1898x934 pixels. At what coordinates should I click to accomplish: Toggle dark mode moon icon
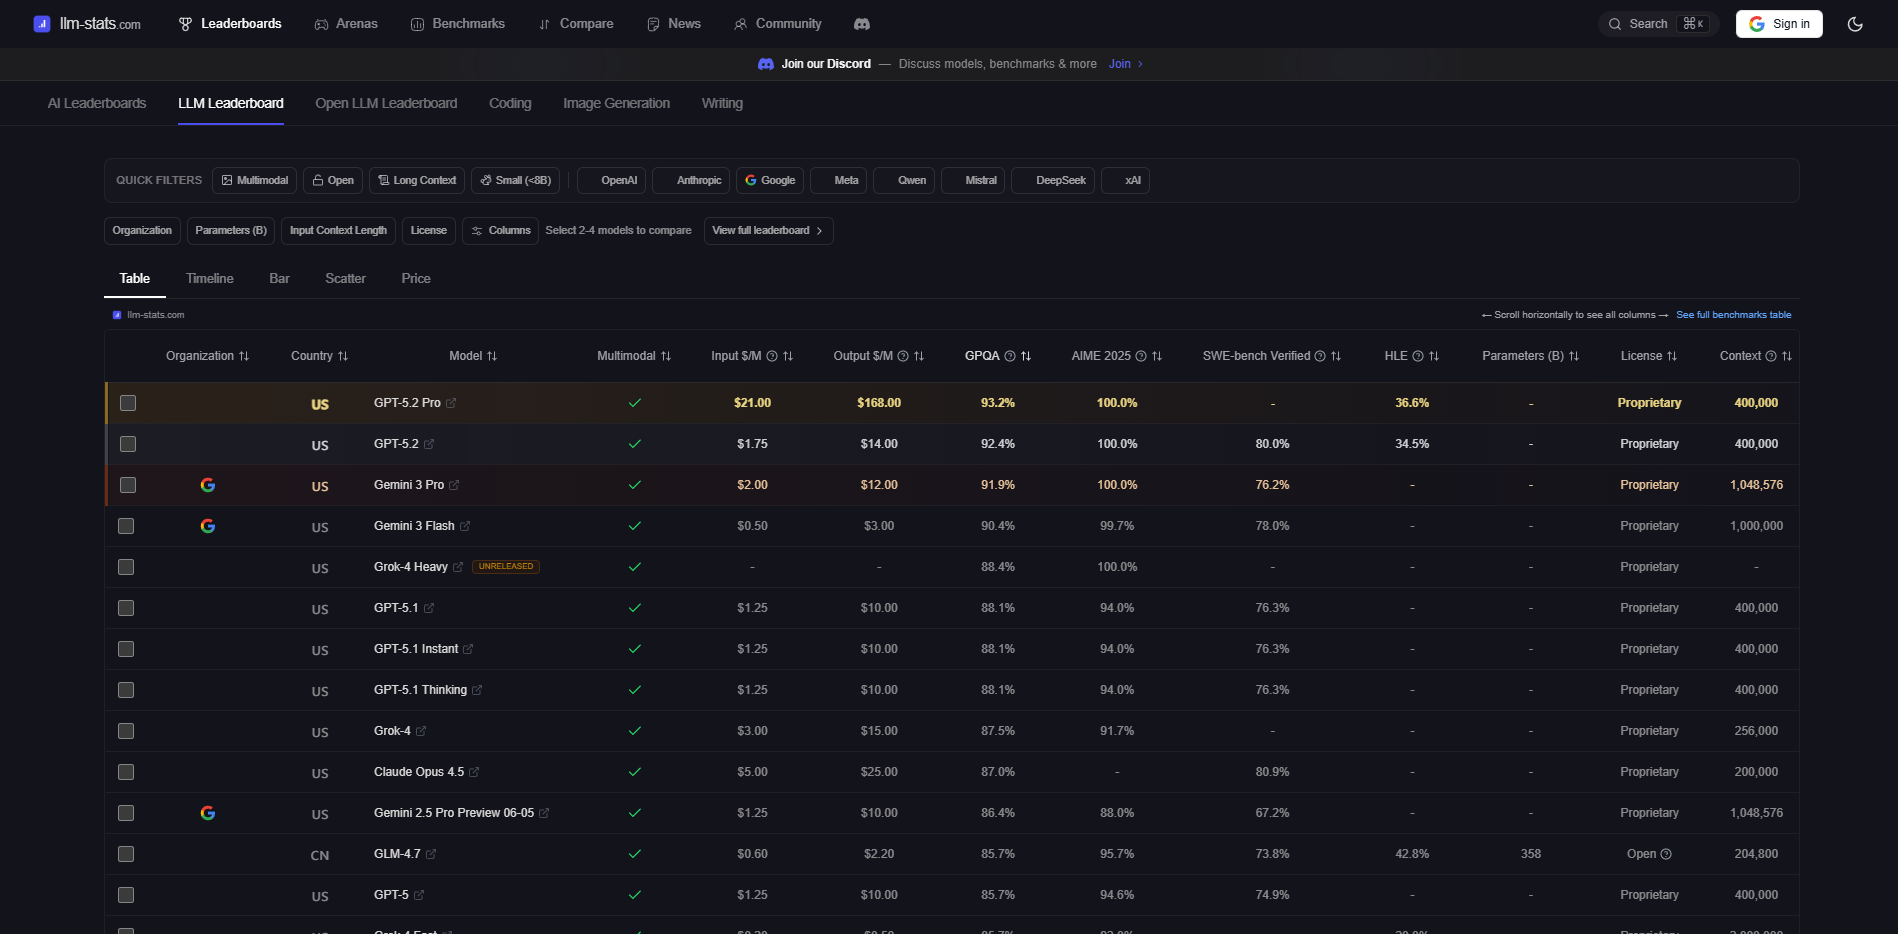click(1855, 24)
